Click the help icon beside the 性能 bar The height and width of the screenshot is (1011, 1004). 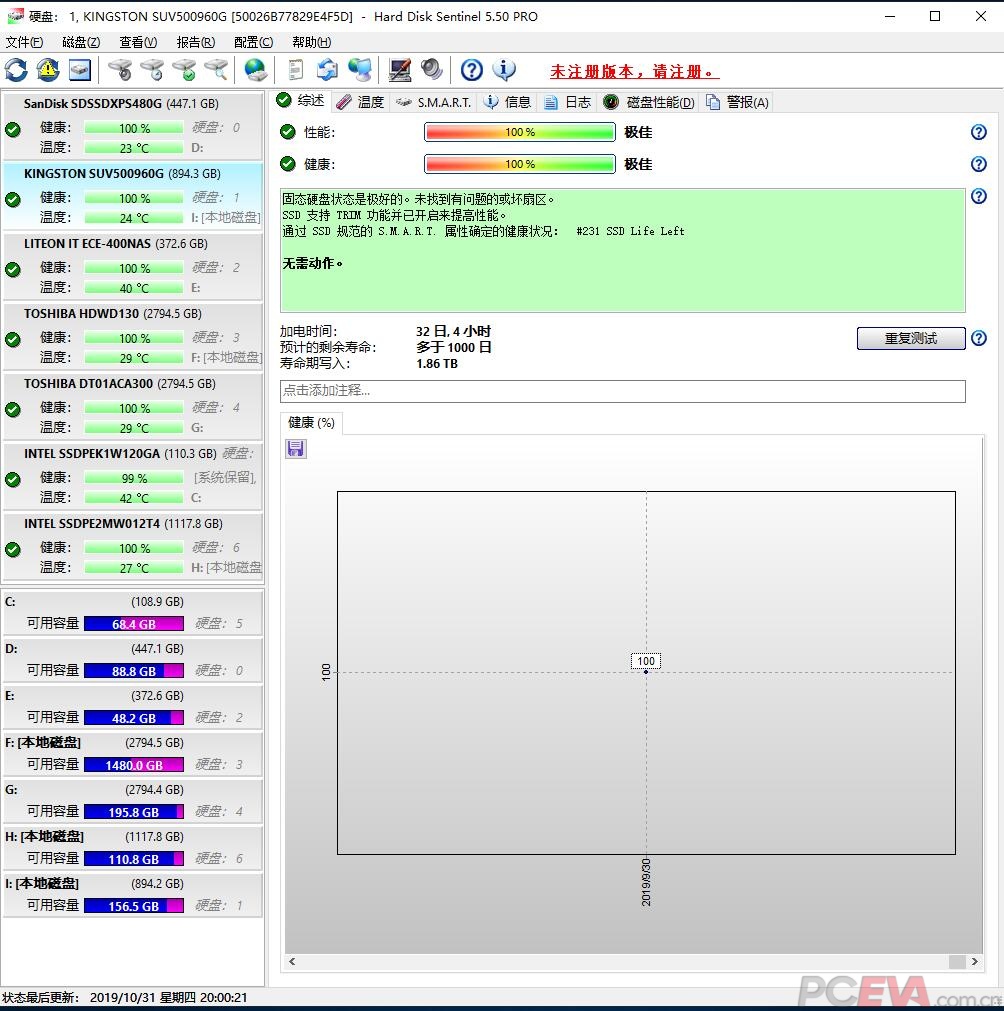click(979, 132)
